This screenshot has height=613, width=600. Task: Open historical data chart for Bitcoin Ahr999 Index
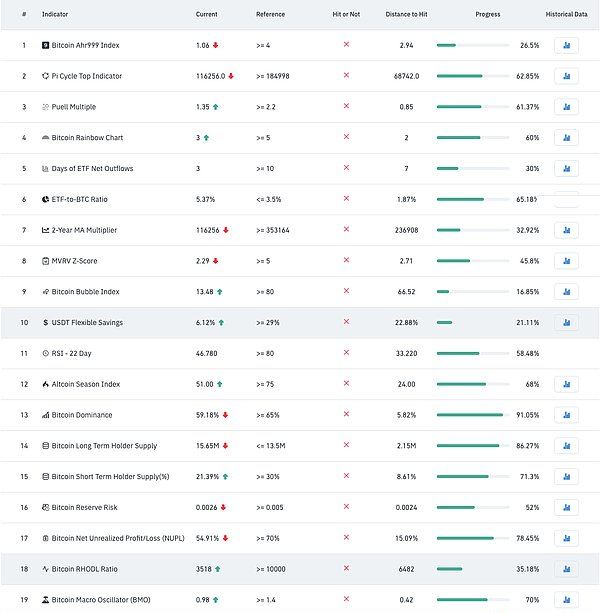click(x=566, y=45)
